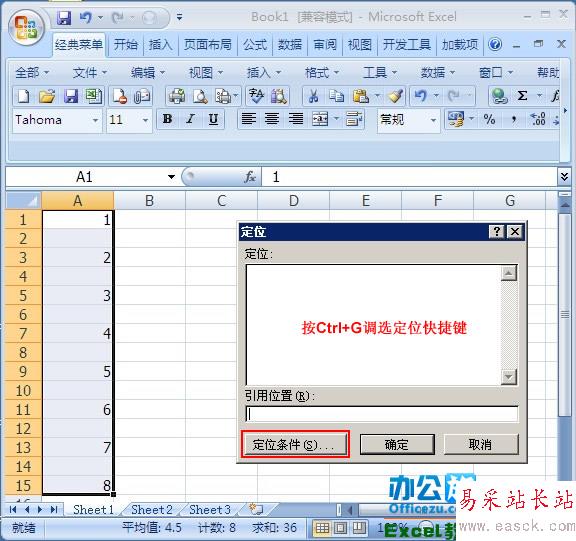The width and height of the screenshot is (576, 541).
Task: Open the 格式 menu
Action: pos(322,72)
